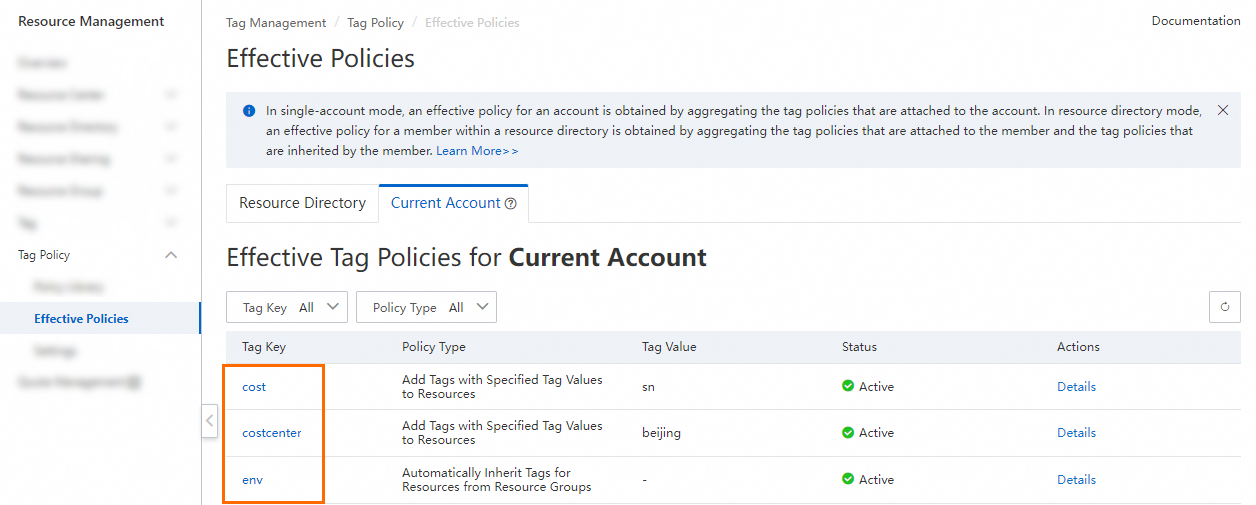The image size is (1256, 505).
Task: Click the help icon beside Current Account
Action: pyautogui.click(x=511, y=204)
